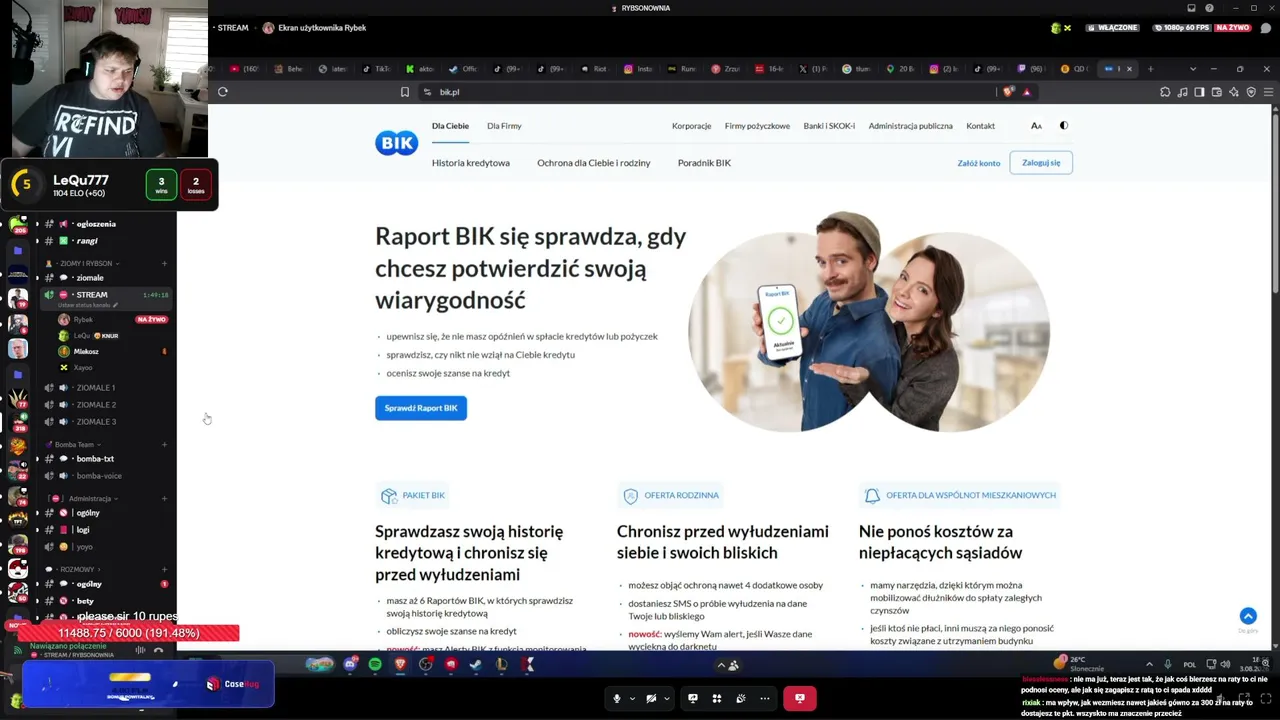
Task: Open the Historia kredytowa menu
Action: (471, 163)
